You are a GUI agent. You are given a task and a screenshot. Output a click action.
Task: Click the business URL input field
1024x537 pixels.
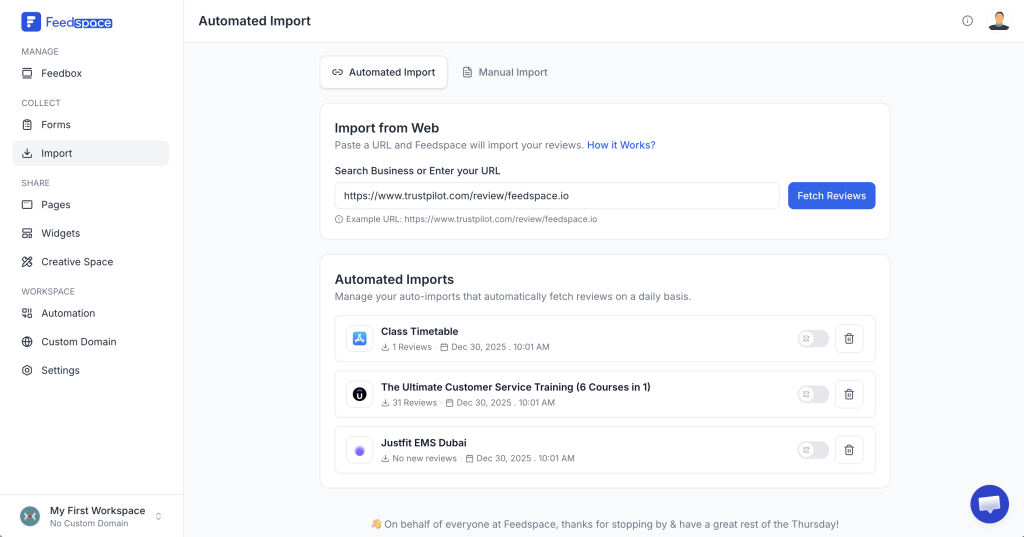tap(556, 196)
